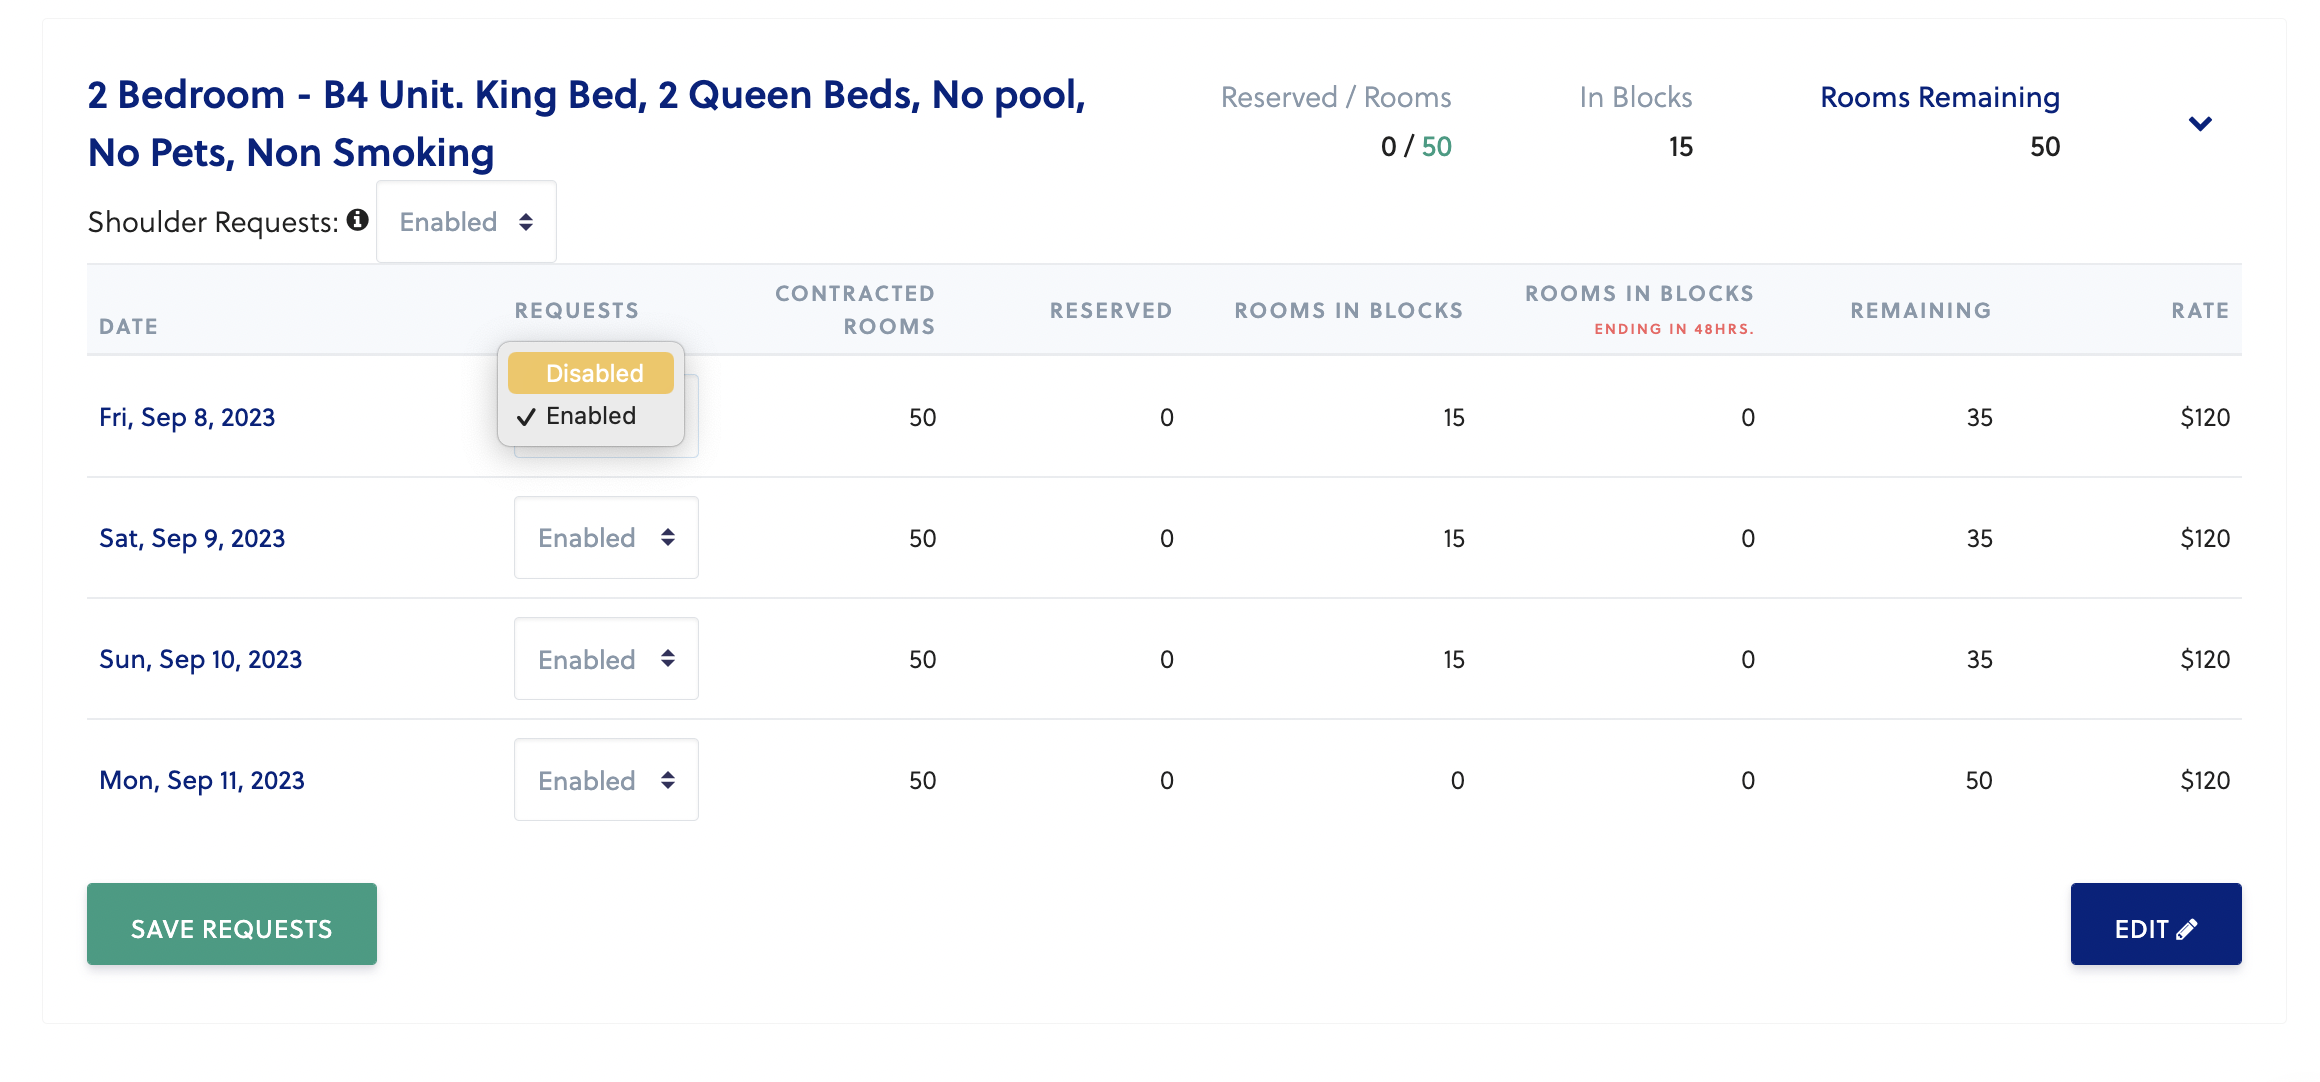The image size is (2320, 1082).
Task: Click the Requests column header
Action: pyautogui.click(x=576, y=310)
